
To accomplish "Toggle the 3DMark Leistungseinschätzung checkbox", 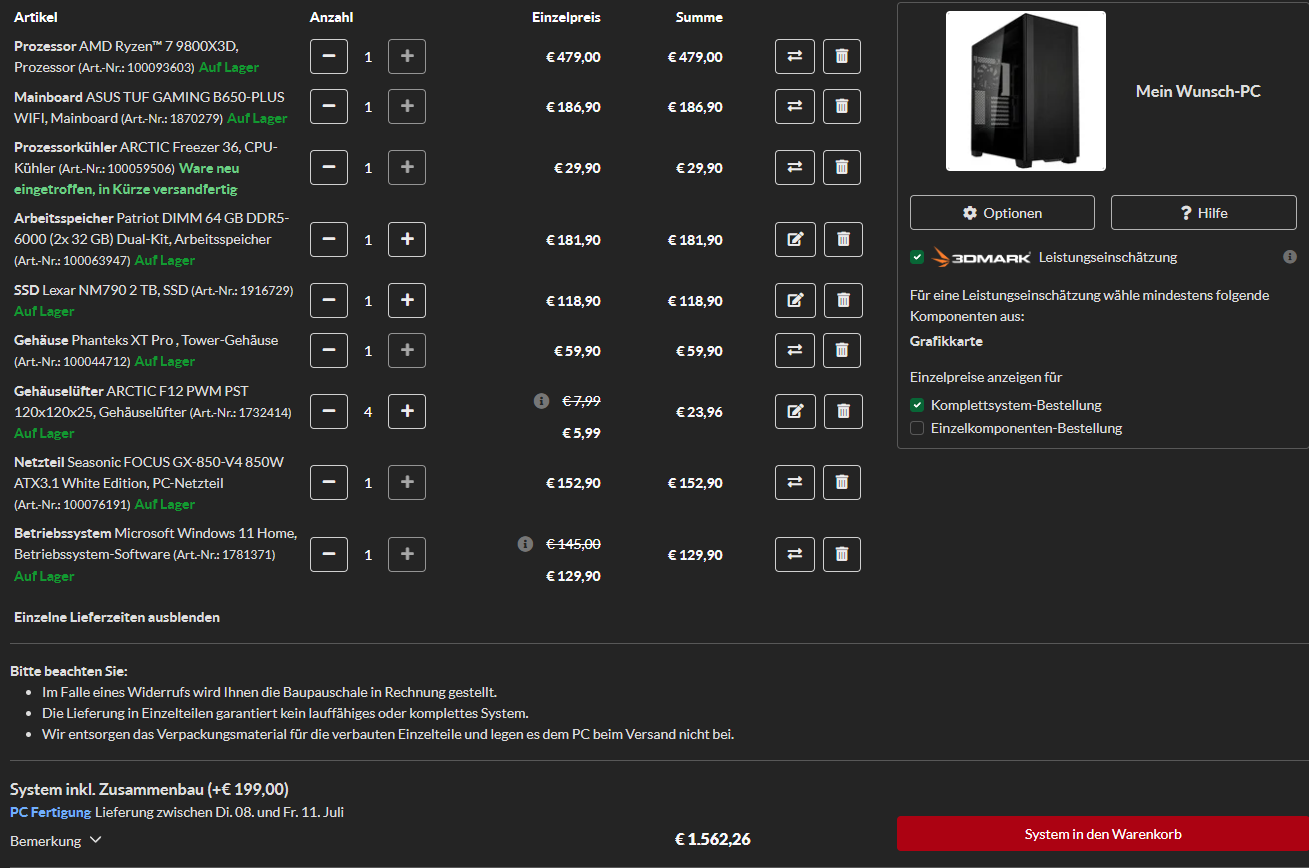I will (917, 257).
